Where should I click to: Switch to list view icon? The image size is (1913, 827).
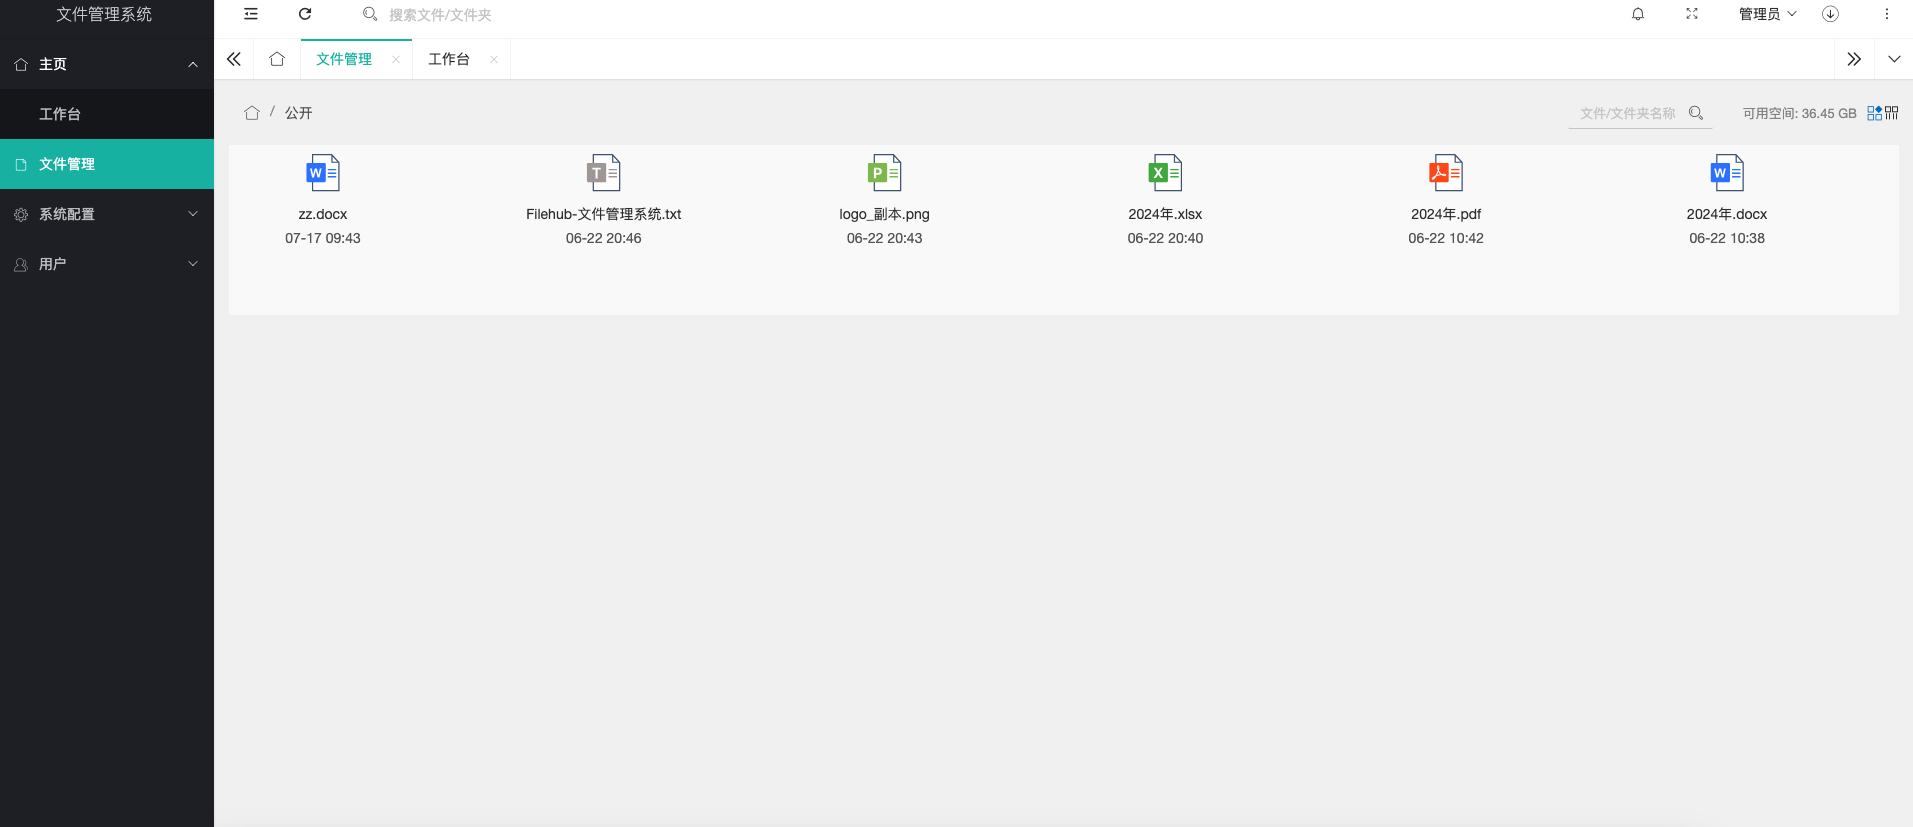coord(1892,113)
